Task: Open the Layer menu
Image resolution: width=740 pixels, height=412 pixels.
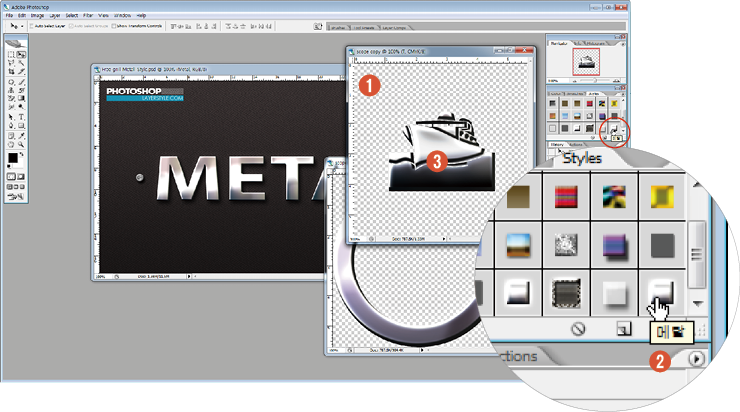Action: pyautogui.click(x=55, y=16)
